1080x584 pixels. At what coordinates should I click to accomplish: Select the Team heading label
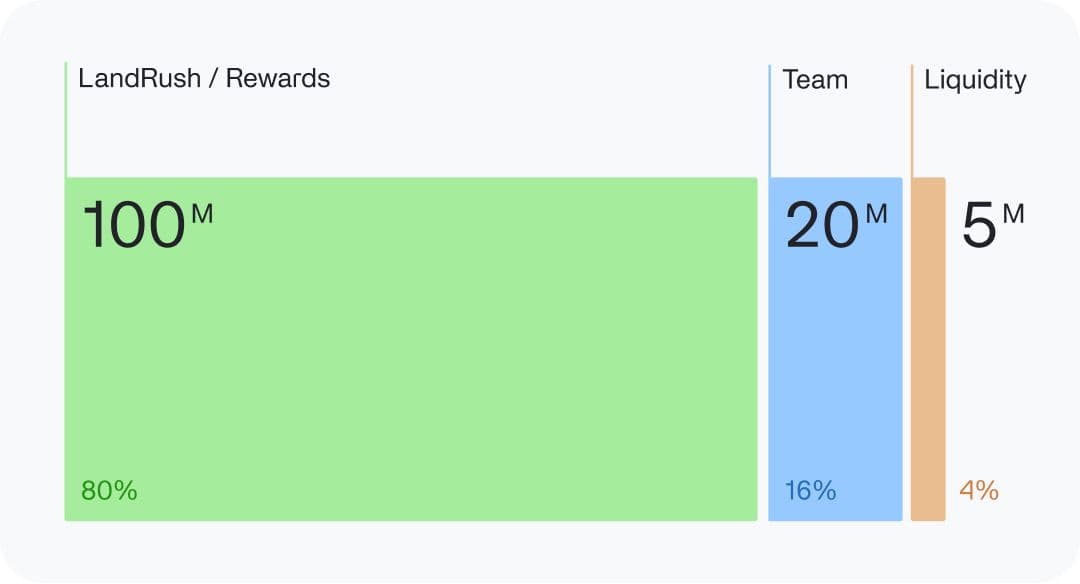815,80
